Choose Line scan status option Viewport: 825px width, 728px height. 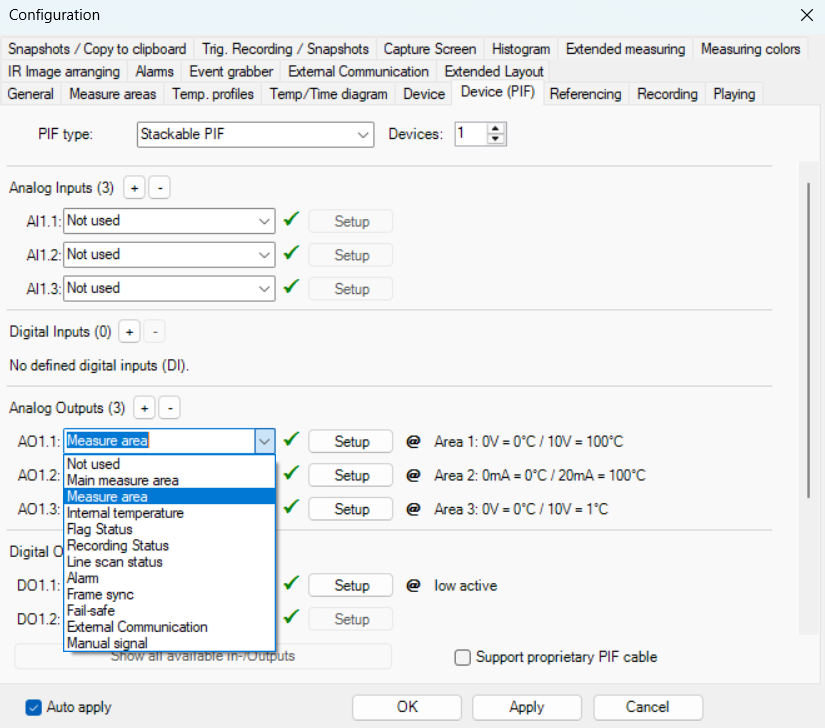tap(169, 562)
